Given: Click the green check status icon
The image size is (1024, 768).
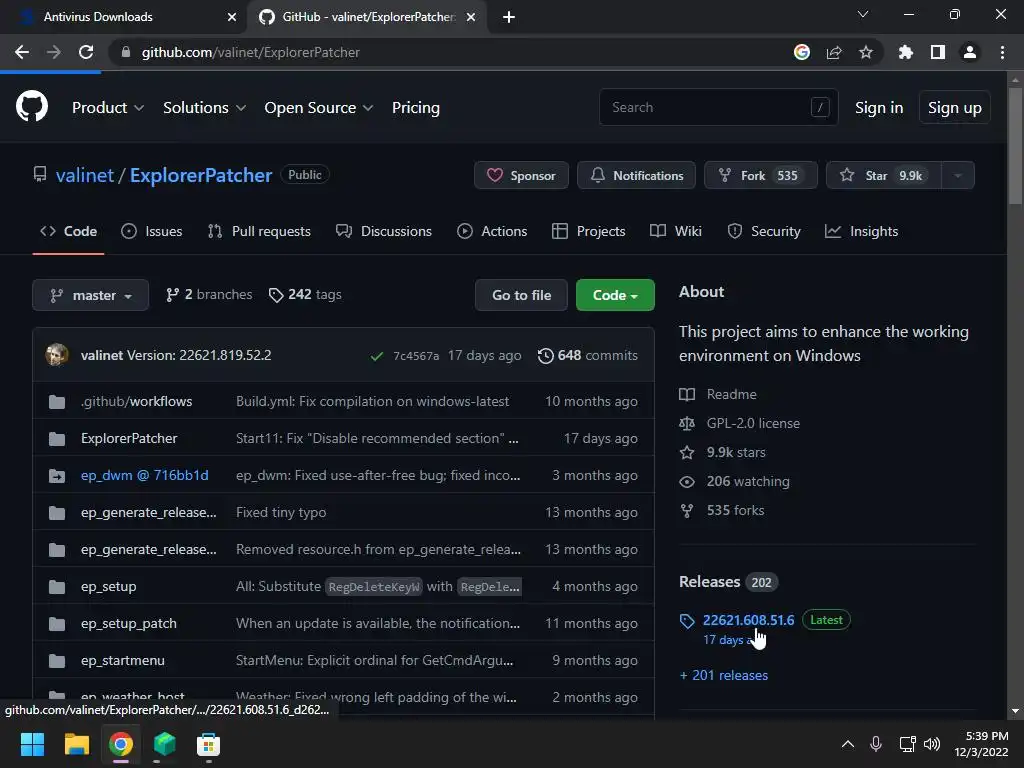Looking at the screenshot, I should tap(377, 356).
